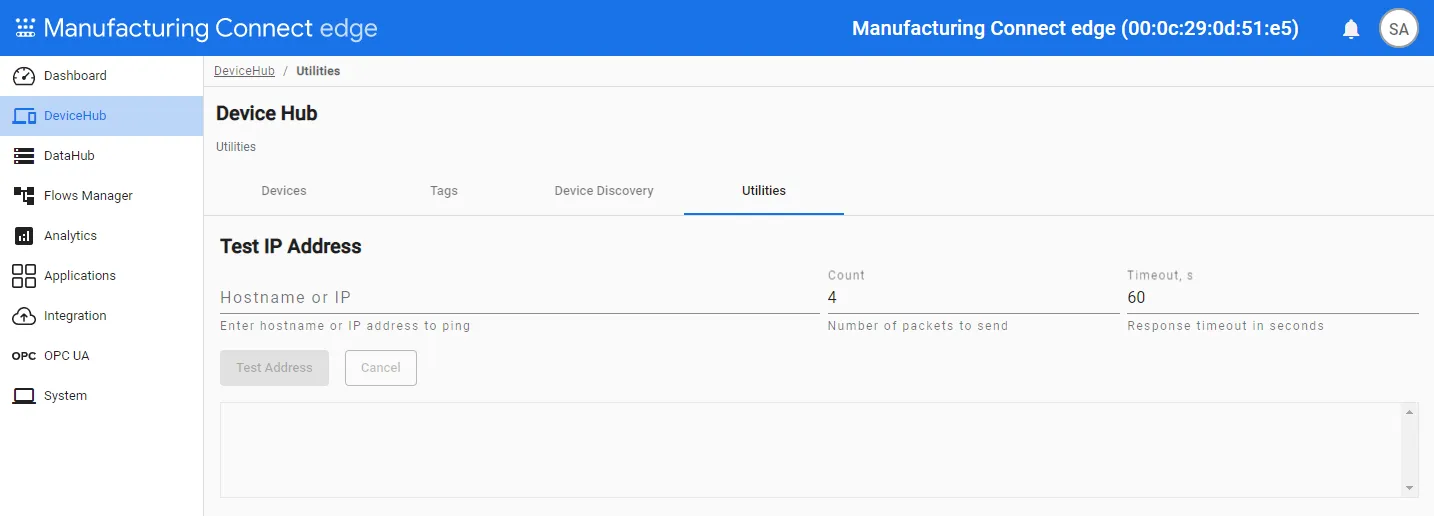Click the output box scrollbar down arrow
The width and height of the screenshot is (1434, 516).
click(1410, 488)
